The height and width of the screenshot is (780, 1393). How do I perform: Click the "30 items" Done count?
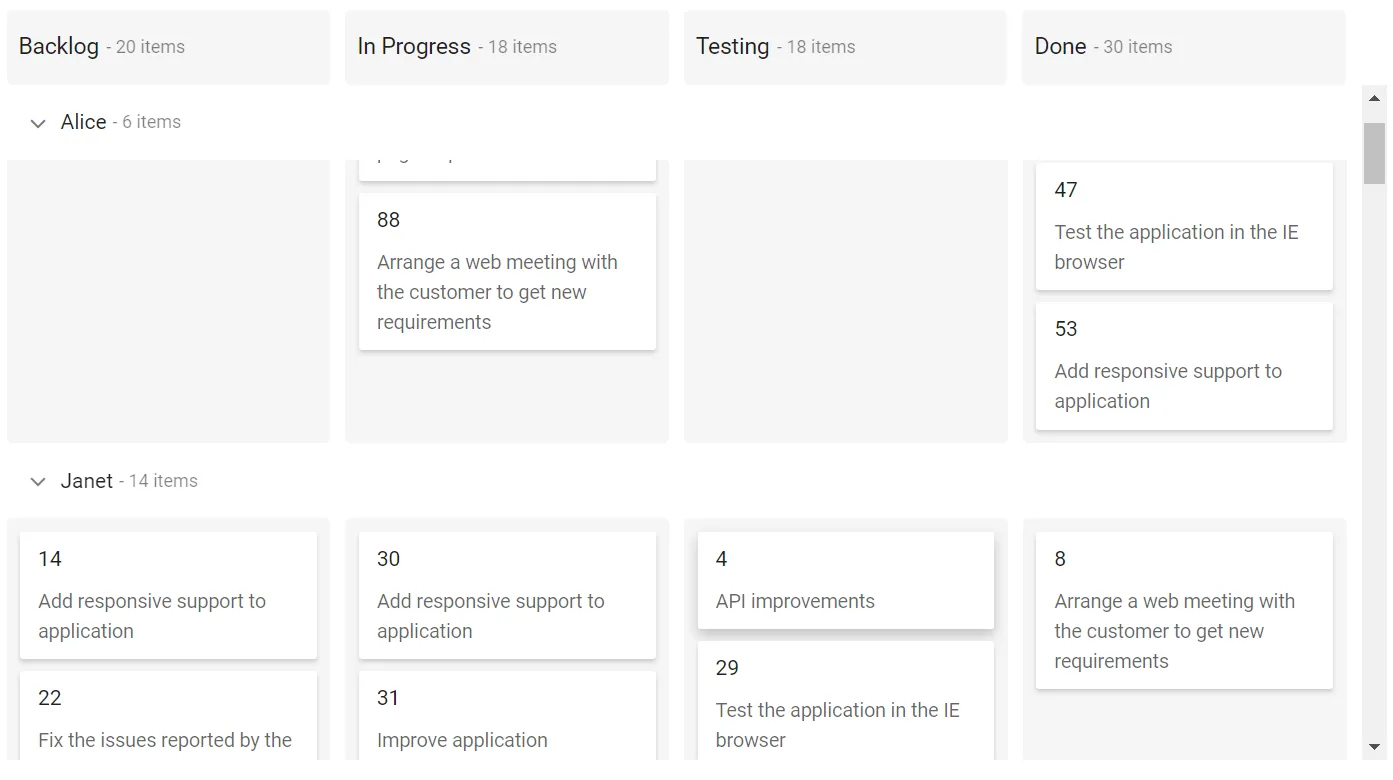pos(1138,47)
